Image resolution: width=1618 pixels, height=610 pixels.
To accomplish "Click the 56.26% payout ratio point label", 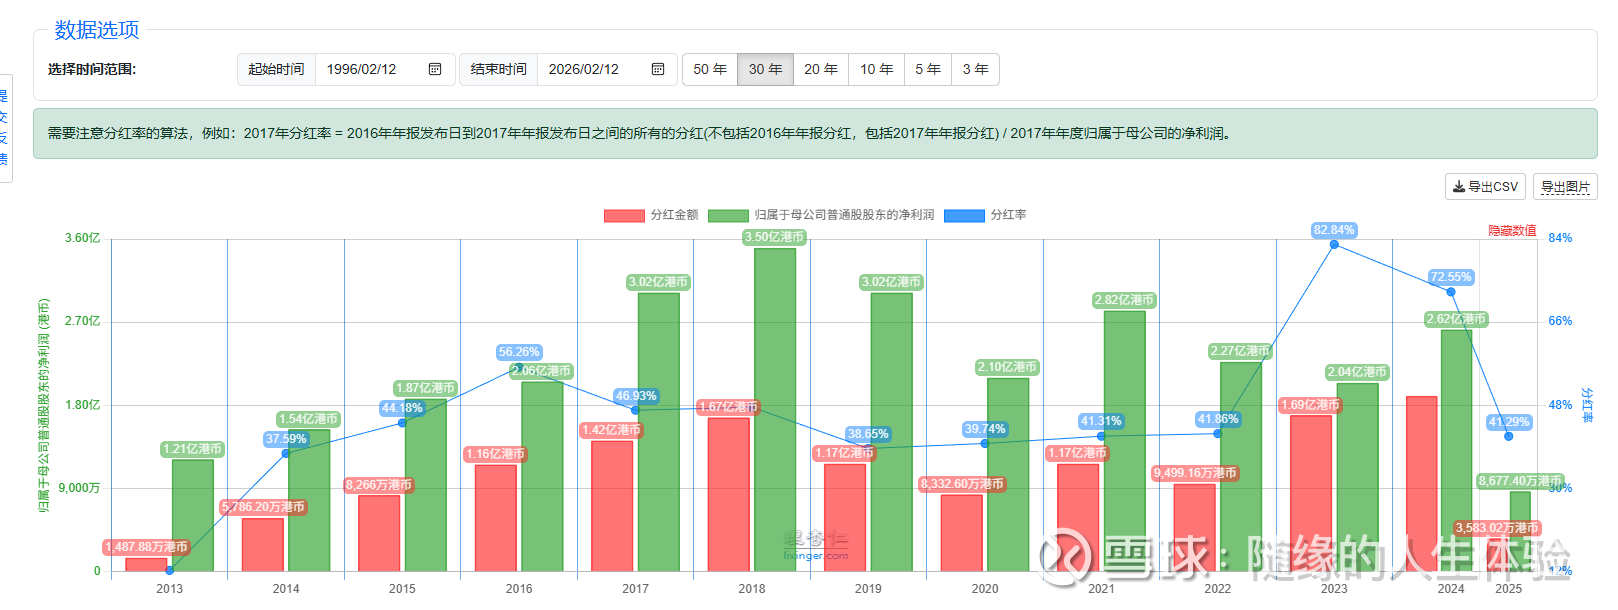I will (519, 352).
